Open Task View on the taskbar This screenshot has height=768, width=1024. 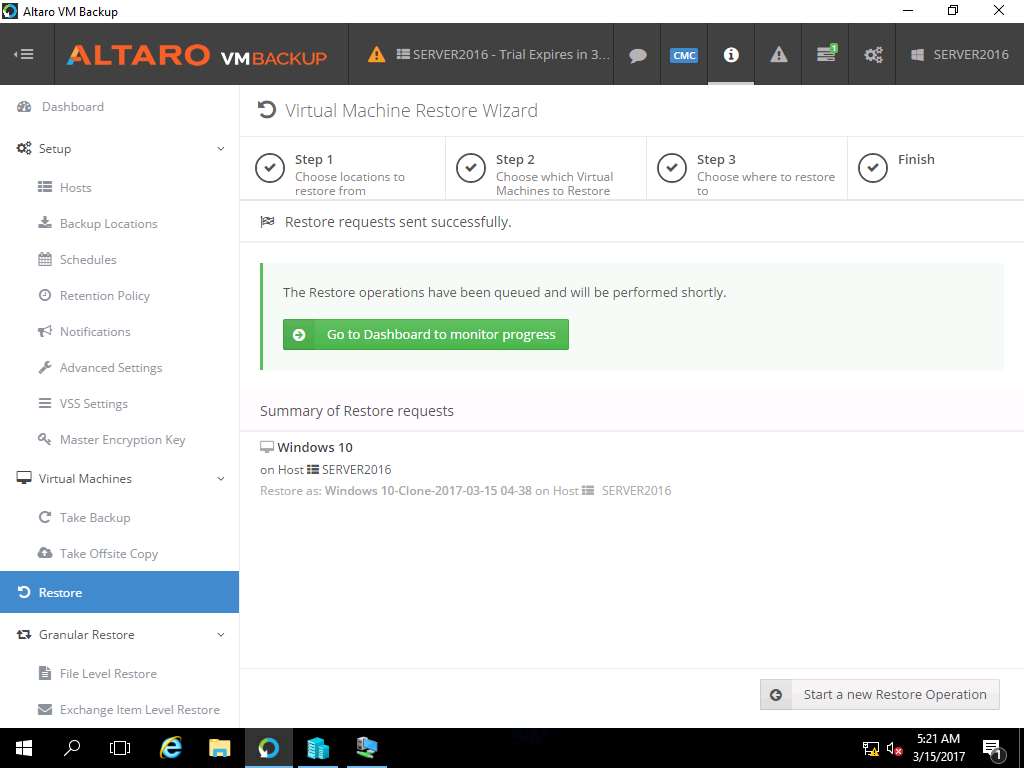[120, 748]
